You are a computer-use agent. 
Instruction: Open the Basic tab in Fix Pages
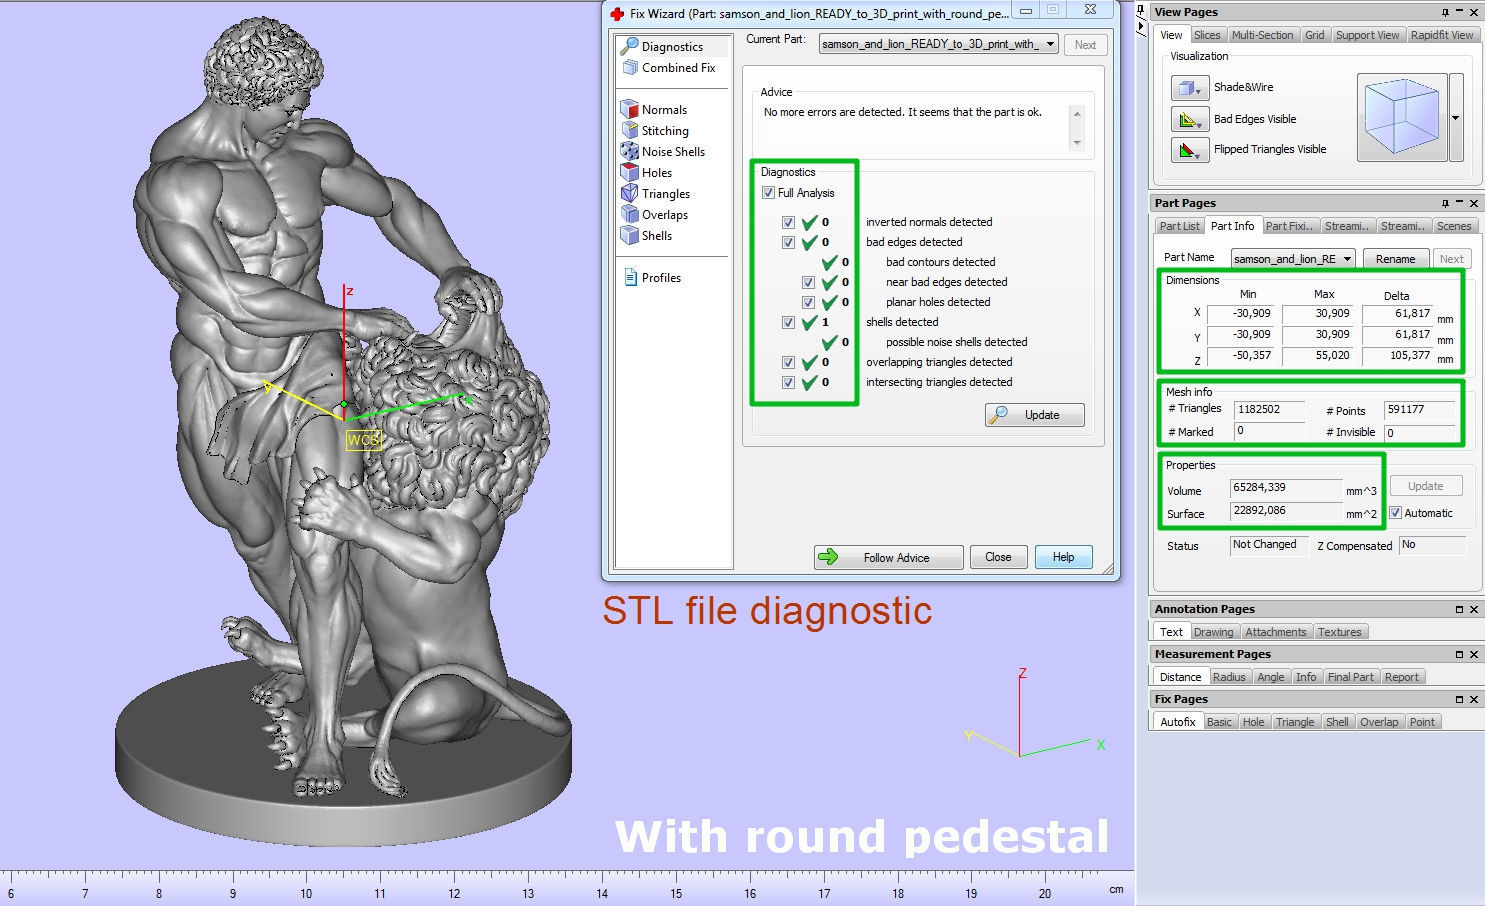1219,722
